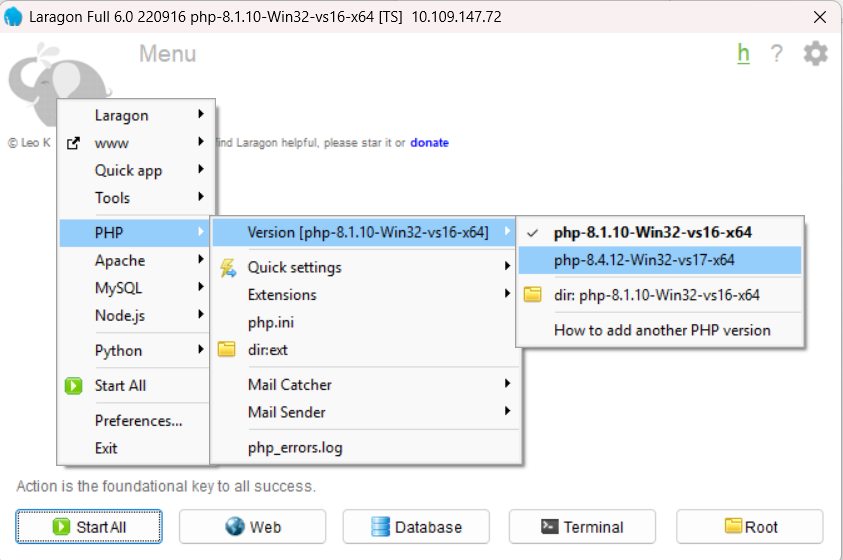The height and width of the screenshot is (560, 843).
Task: Open the MySQL submenu
Action: tap(118, 288)
